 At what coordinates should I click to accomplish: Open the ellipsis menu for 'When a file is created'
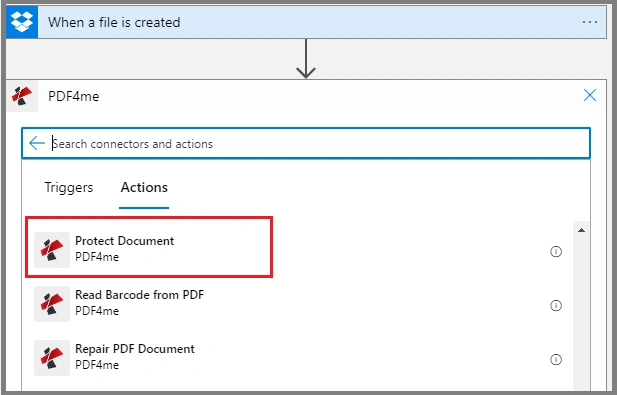589,22
